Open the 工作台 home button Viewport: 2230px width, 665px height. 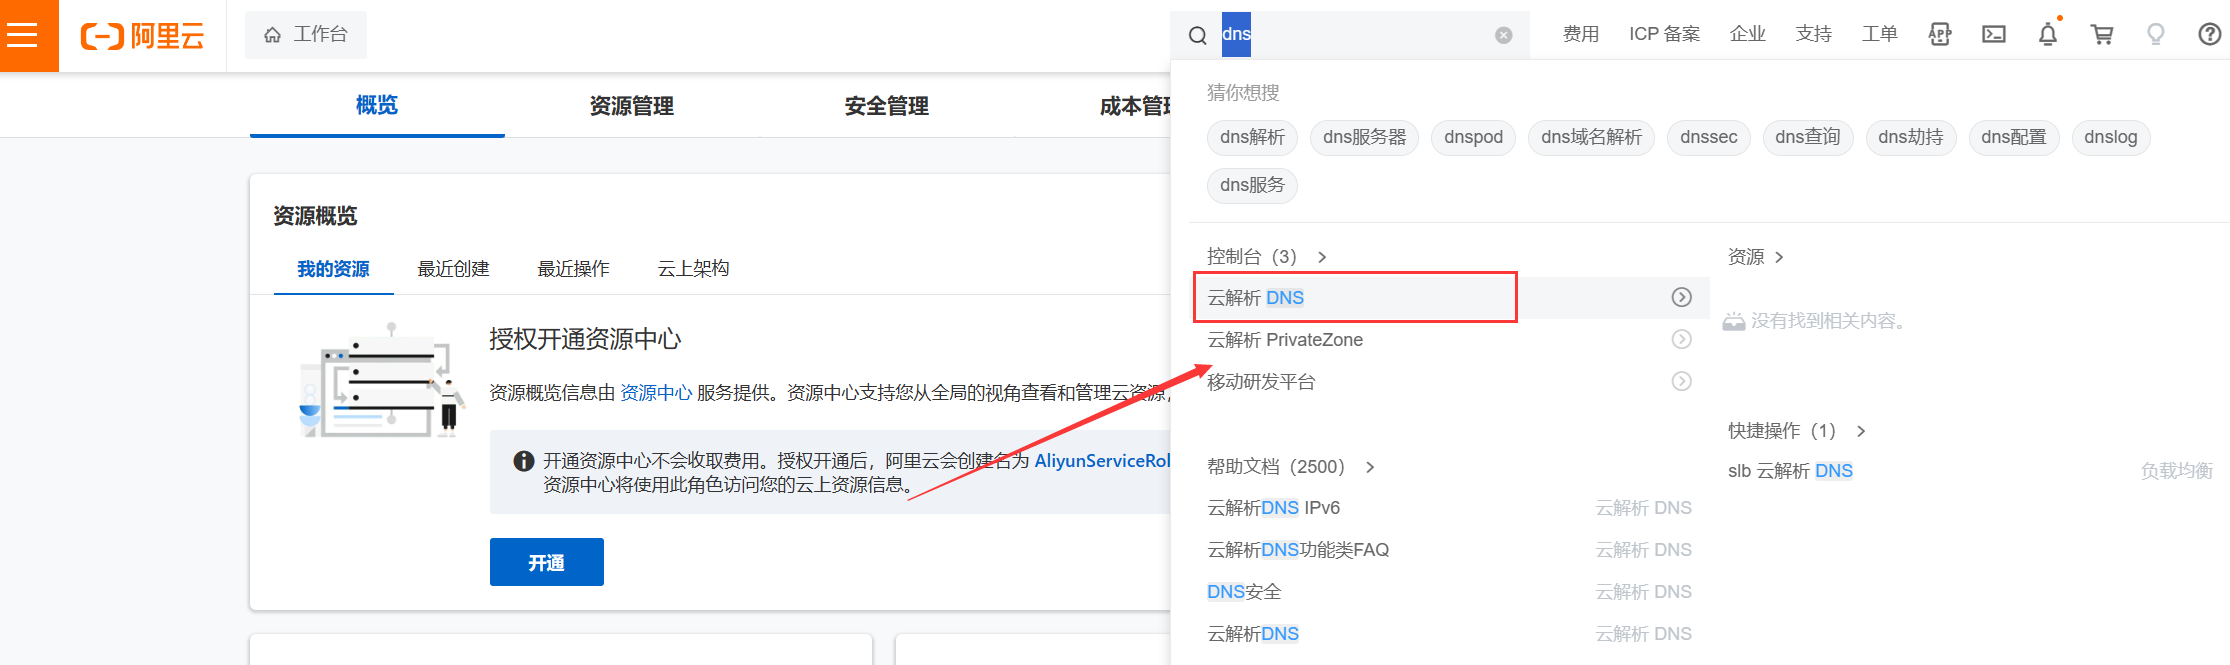(x=306, y=35)
